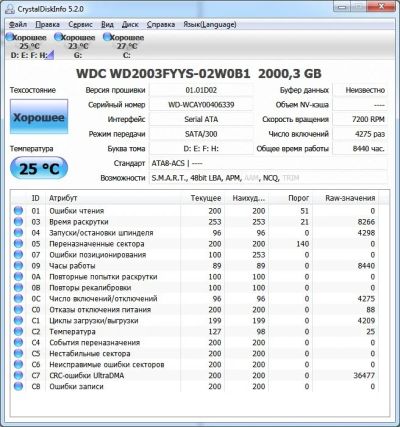Click status icon of row C2 Температура
The width and height of the screenshot is (400, 427).
[18, 332]
